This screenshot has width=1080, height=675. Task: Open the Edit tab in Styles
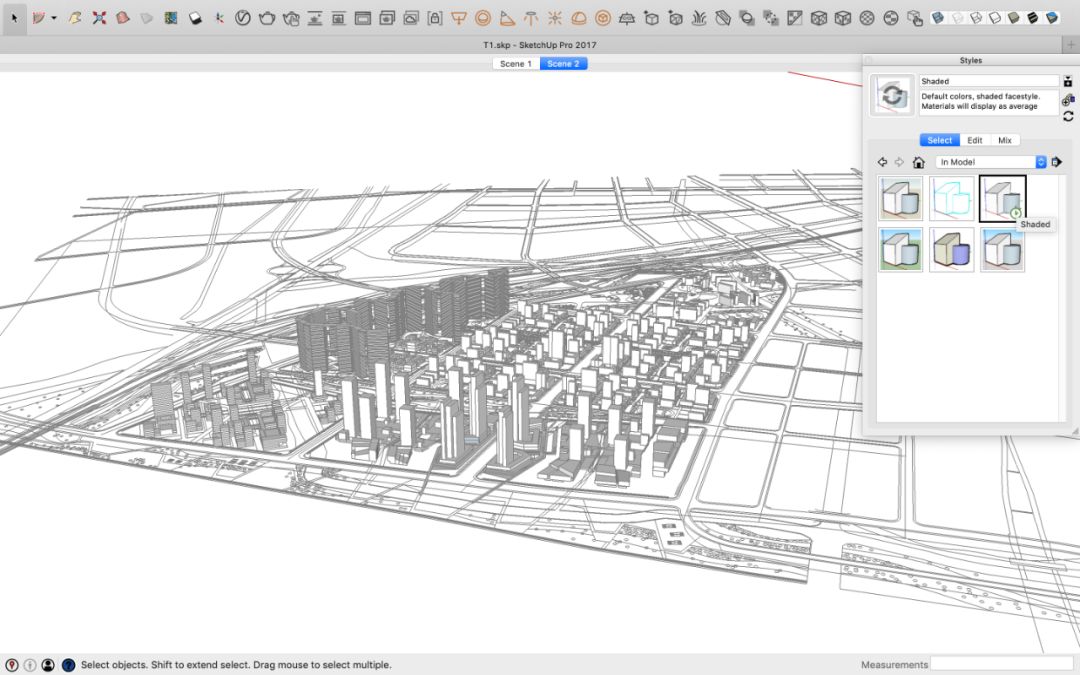pyautogui.click(x=975, y=140)
